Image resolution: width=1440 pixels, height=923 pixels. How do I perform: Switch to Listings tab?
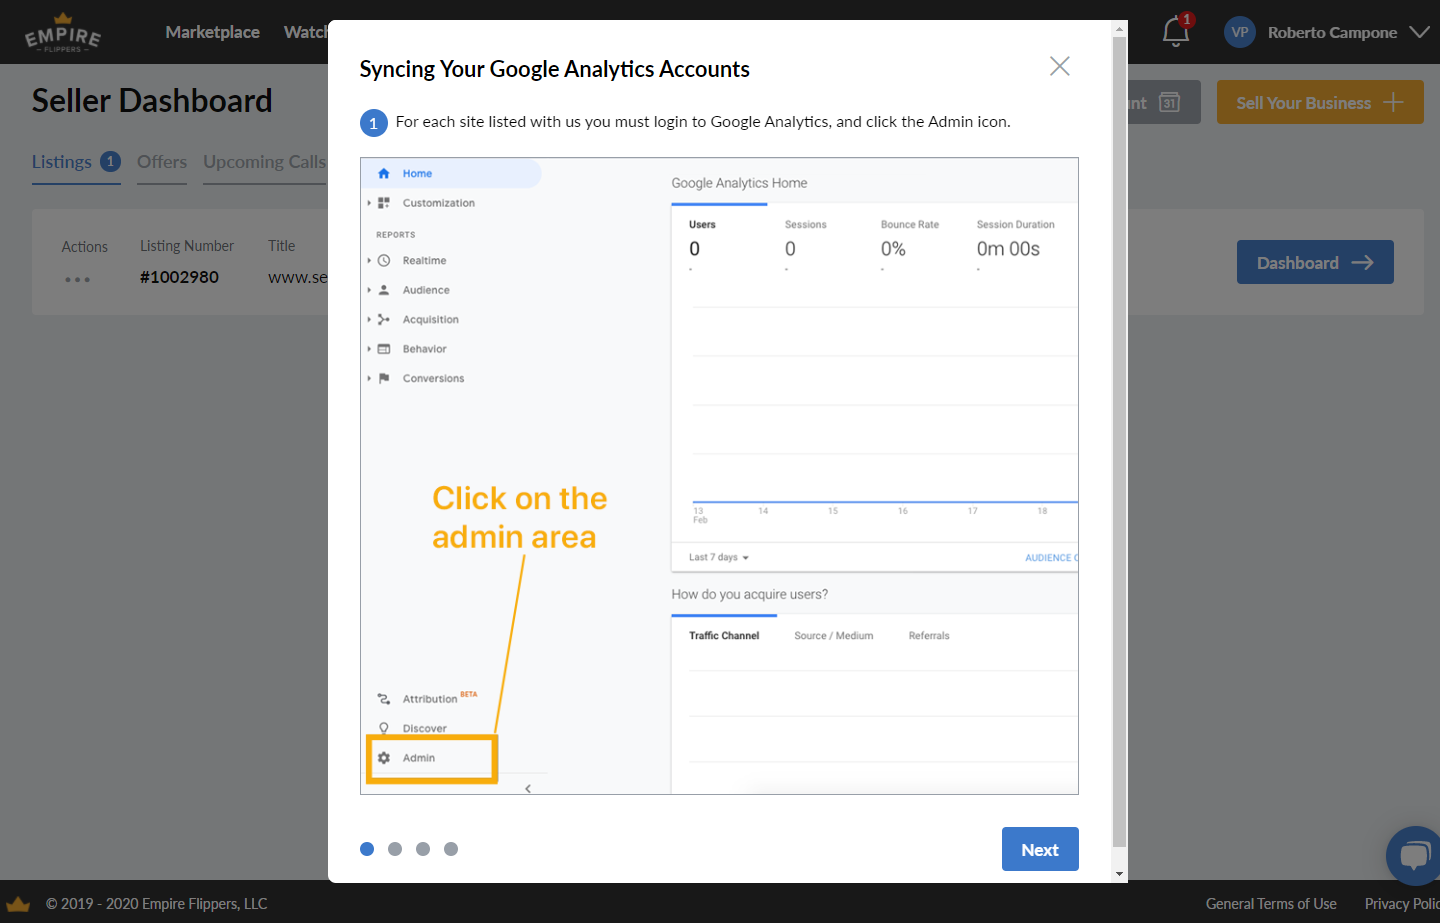76,162
